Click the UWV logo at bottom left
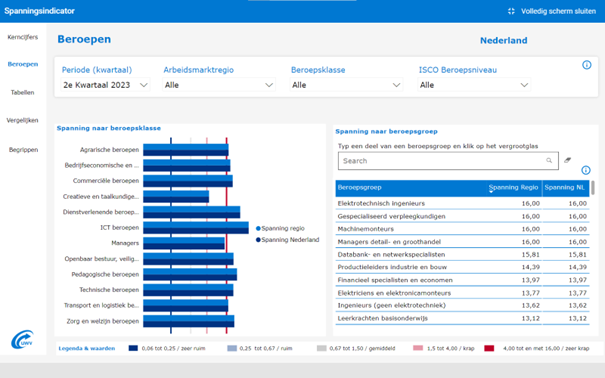Image resolution: width=605 pixels, height=378 pixels. [x=22, y=339]
